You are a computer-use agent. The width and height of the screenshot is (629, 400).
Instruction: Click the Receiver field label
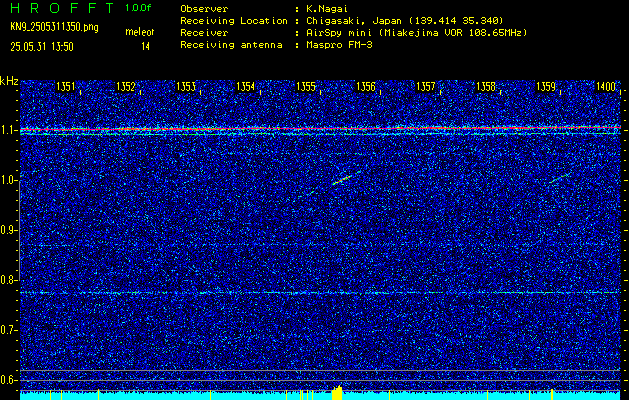click(204, 33)
